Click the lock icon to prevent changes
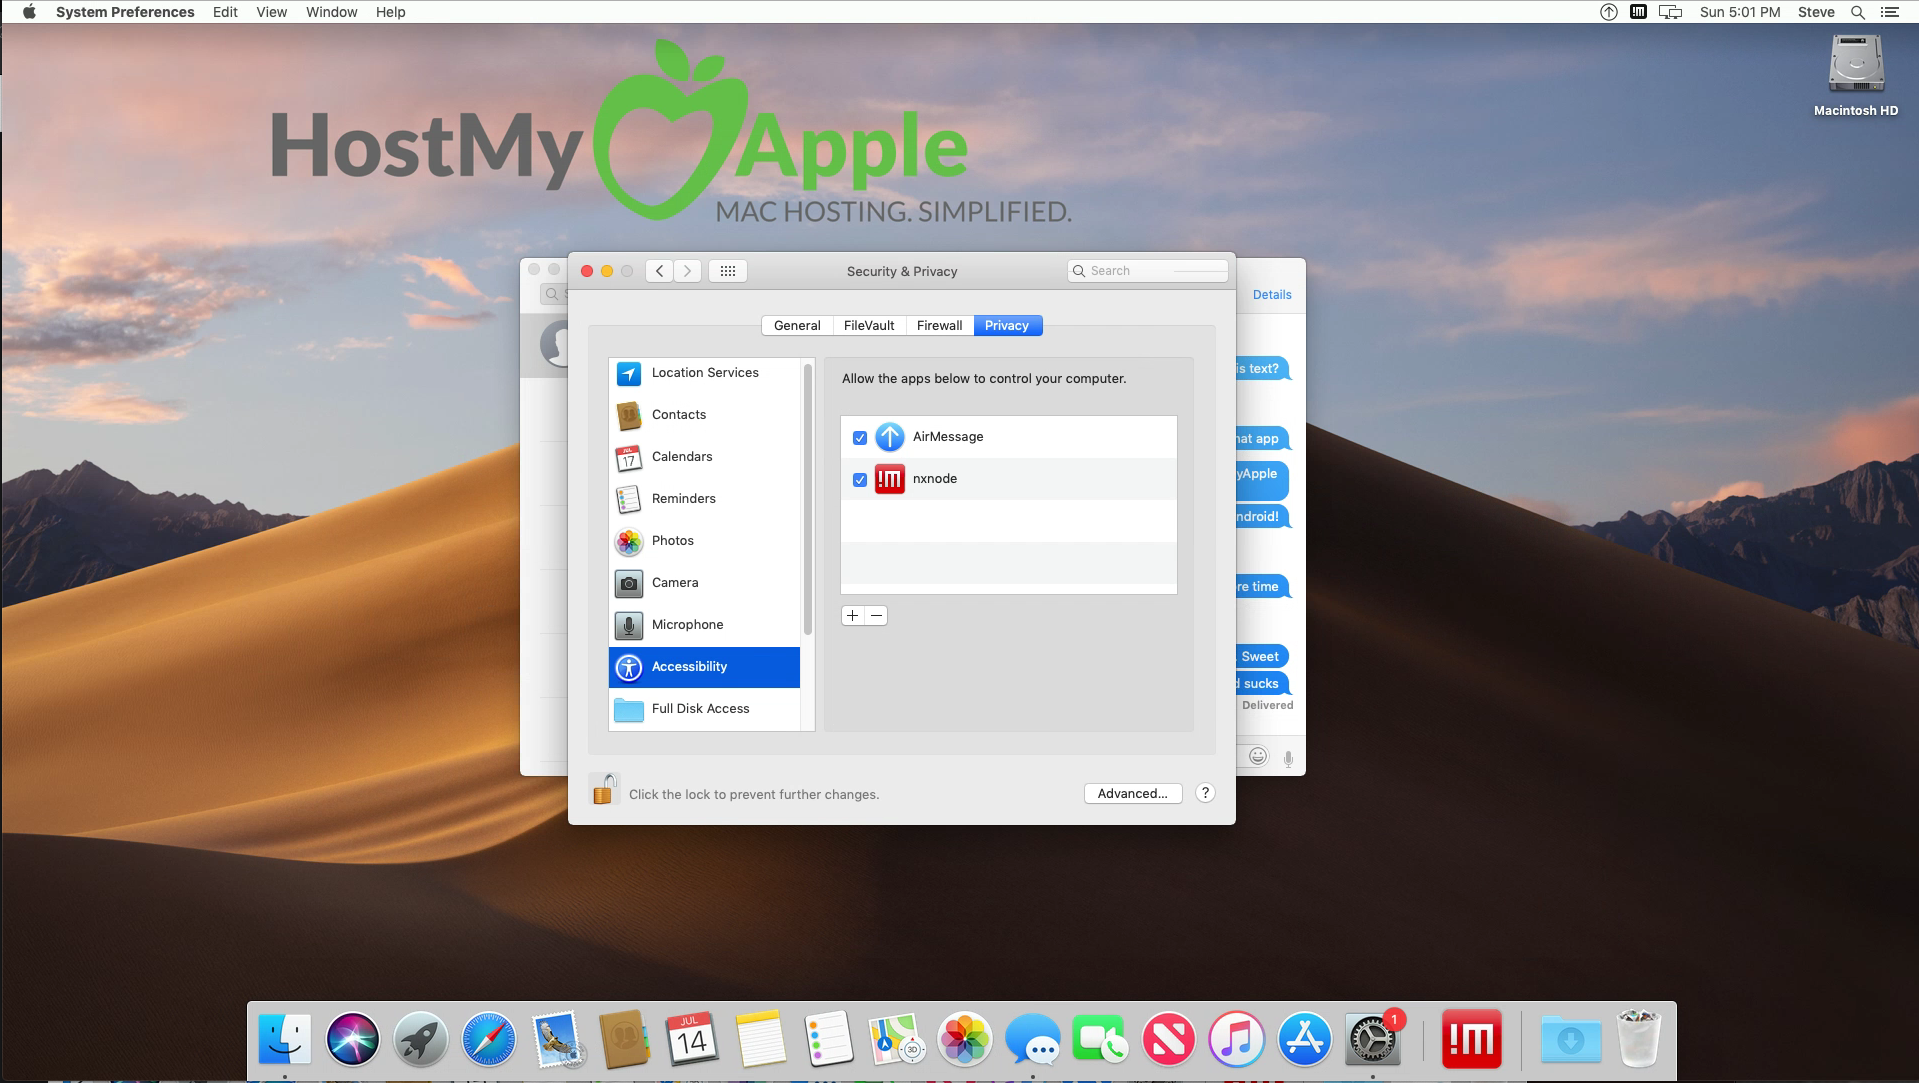The width and height of the screenshot is (1919, 1083). click(603, 790)
